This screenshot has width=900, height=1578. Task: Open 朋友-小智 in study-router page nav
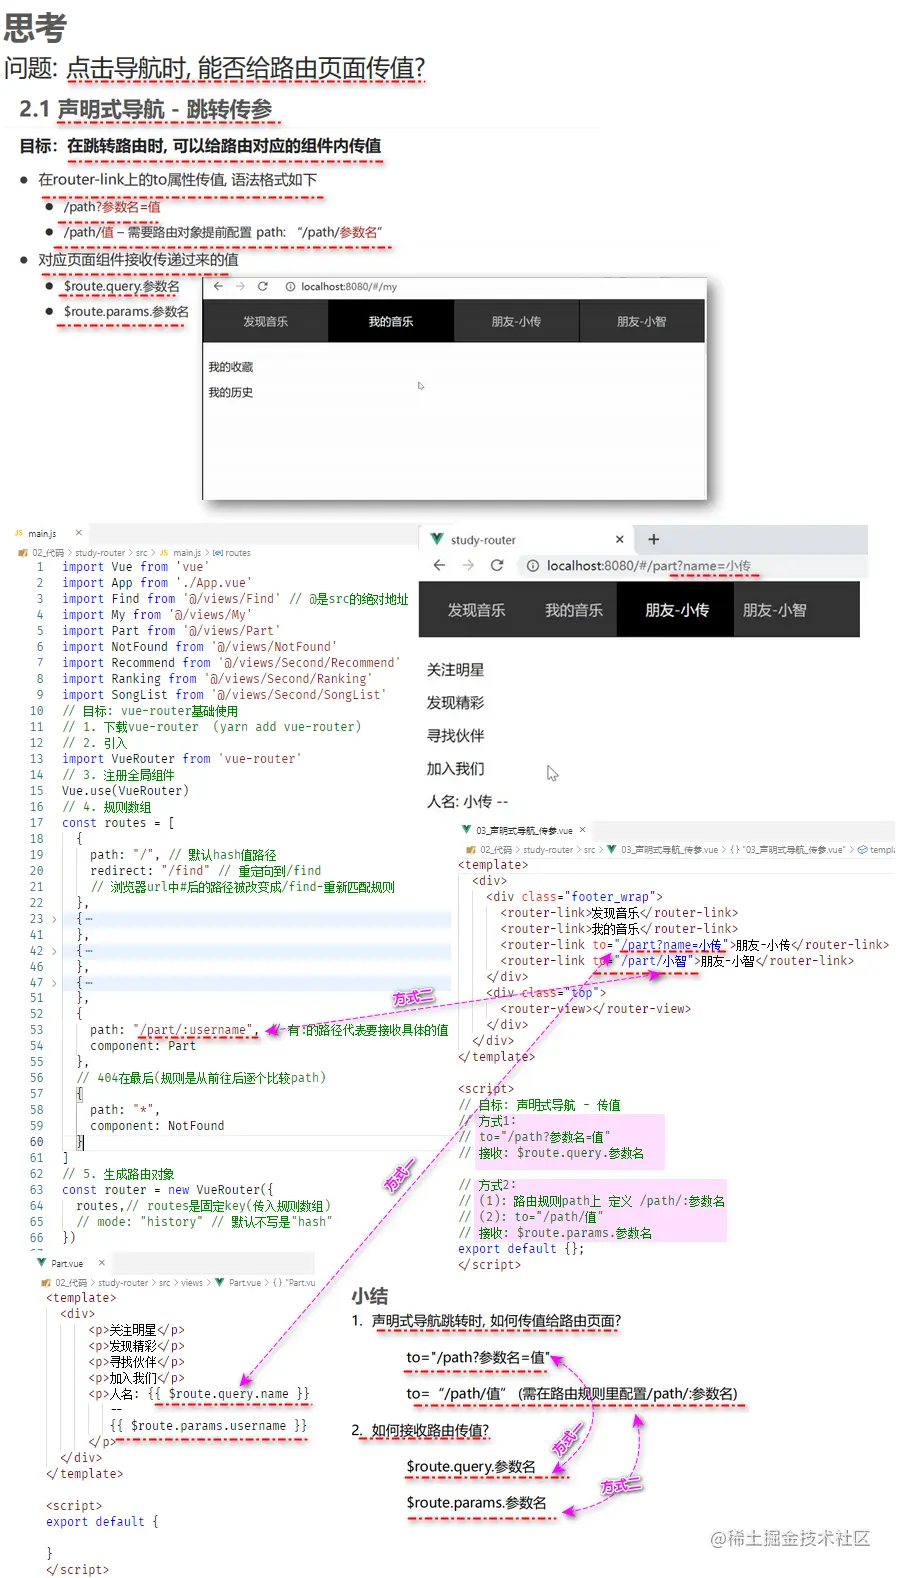coord(775,610)
